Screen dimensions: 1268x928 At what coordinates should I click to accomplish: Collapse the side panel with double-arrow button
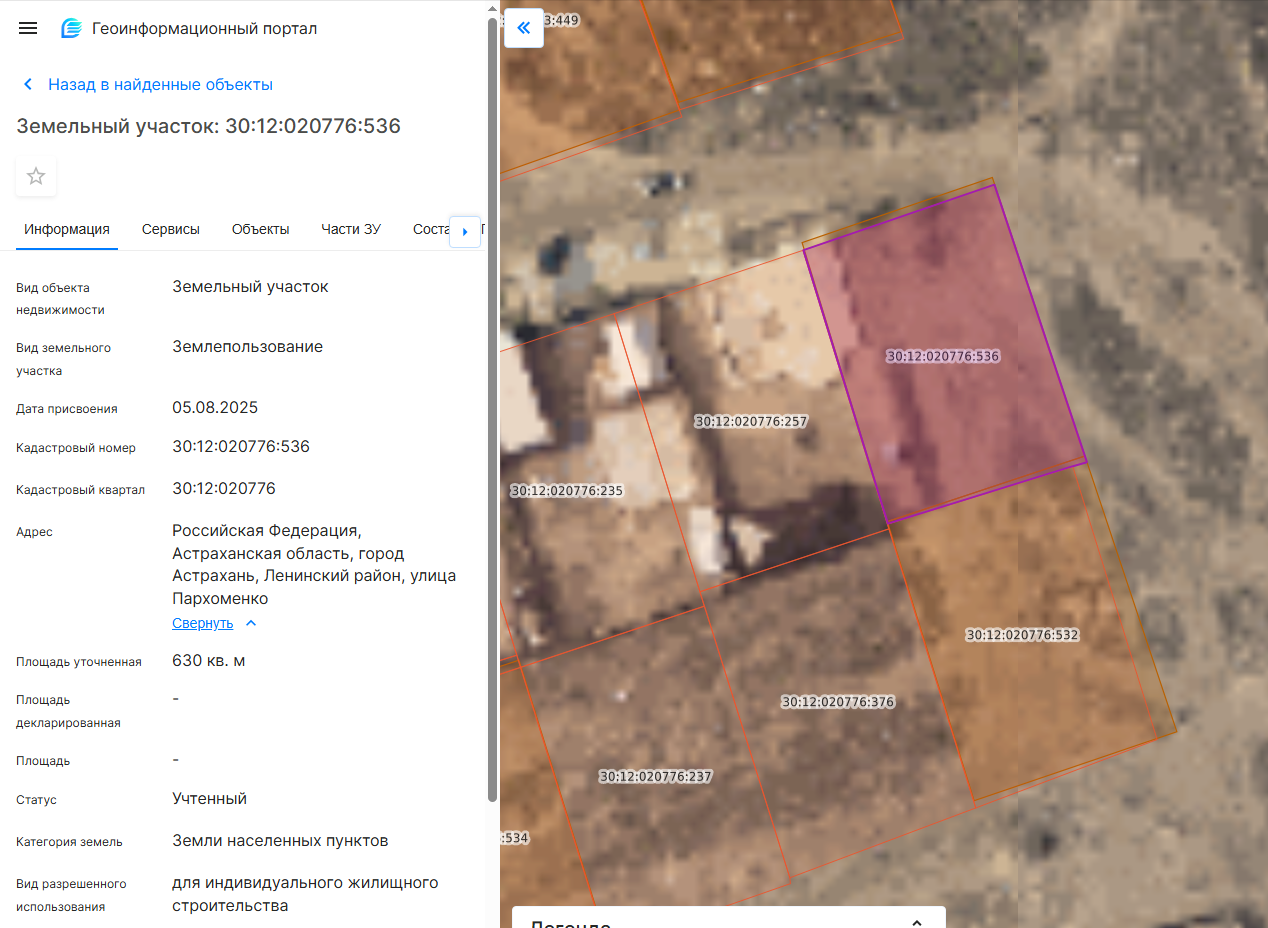coord(523,28)
